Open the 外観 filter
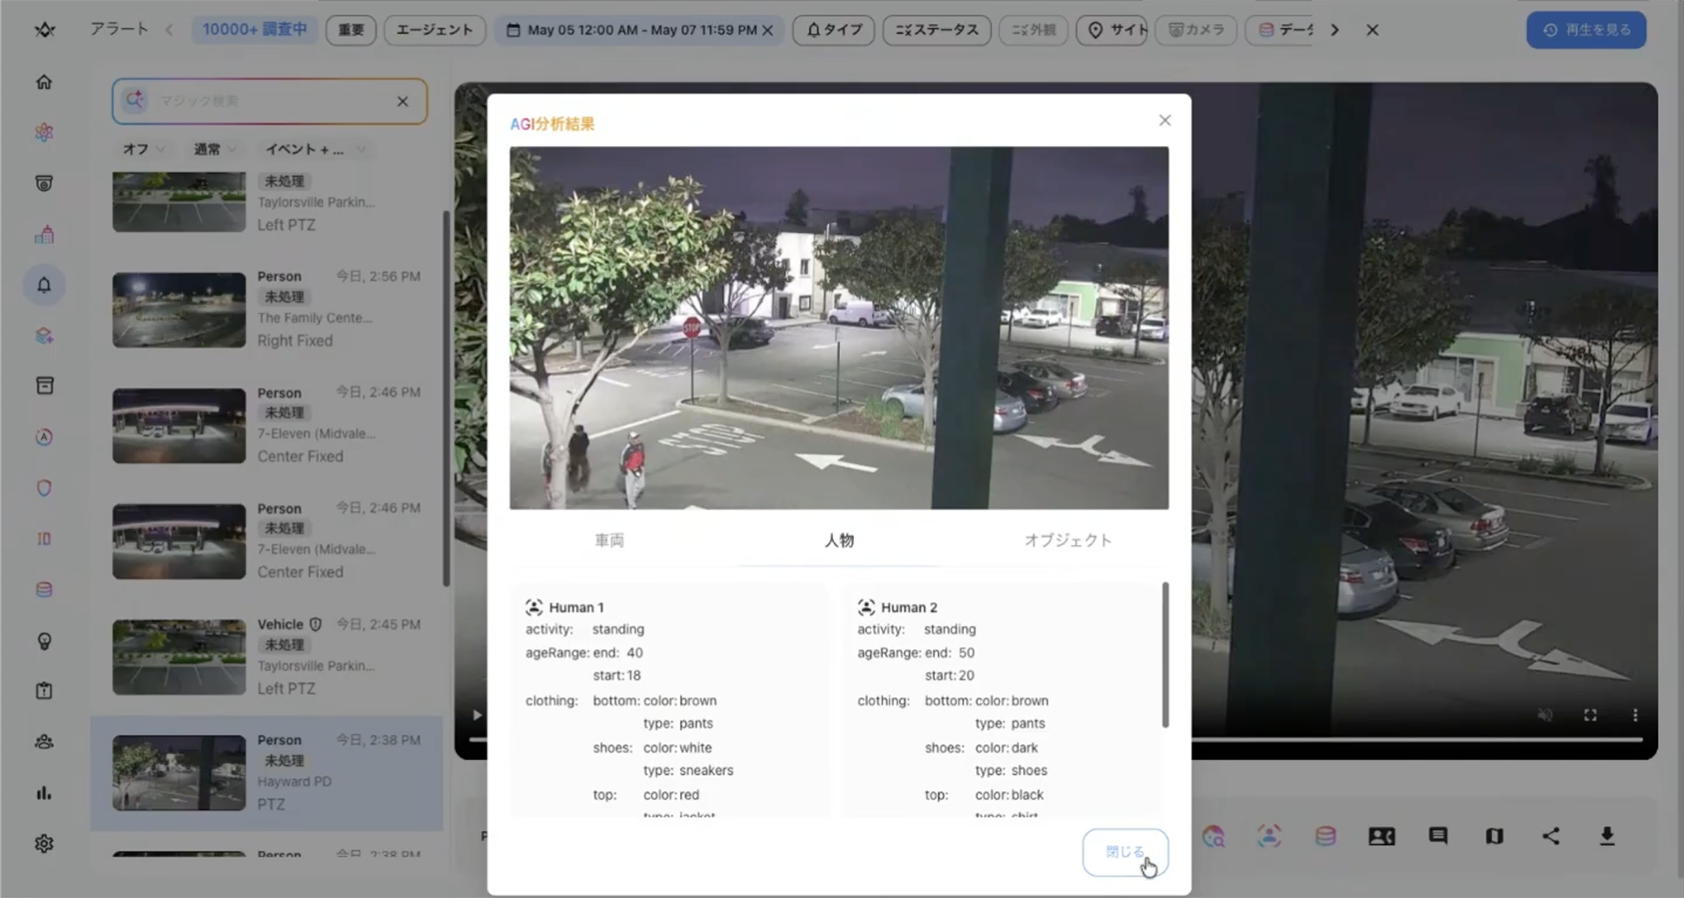1684x898 pixels. click(x=1033, y=30)
